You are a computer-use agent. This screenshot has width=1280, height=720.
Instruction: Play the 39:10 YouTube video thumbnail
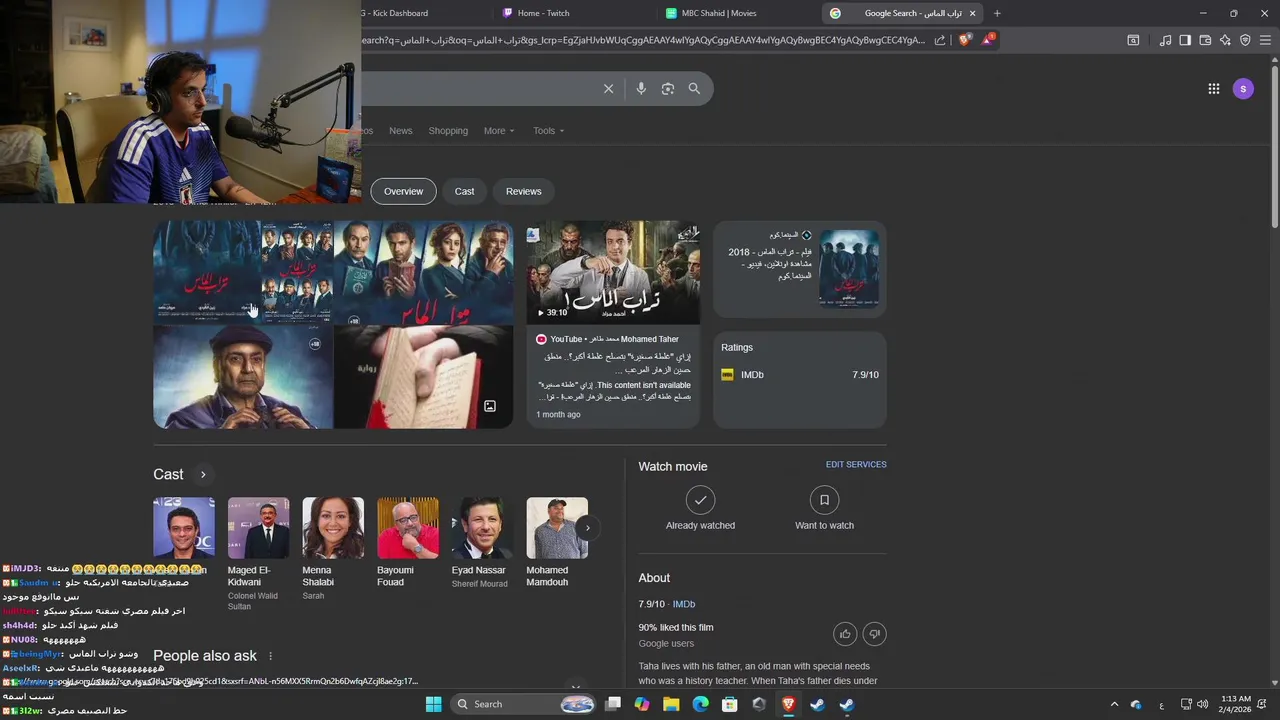(x=613, y=273)
